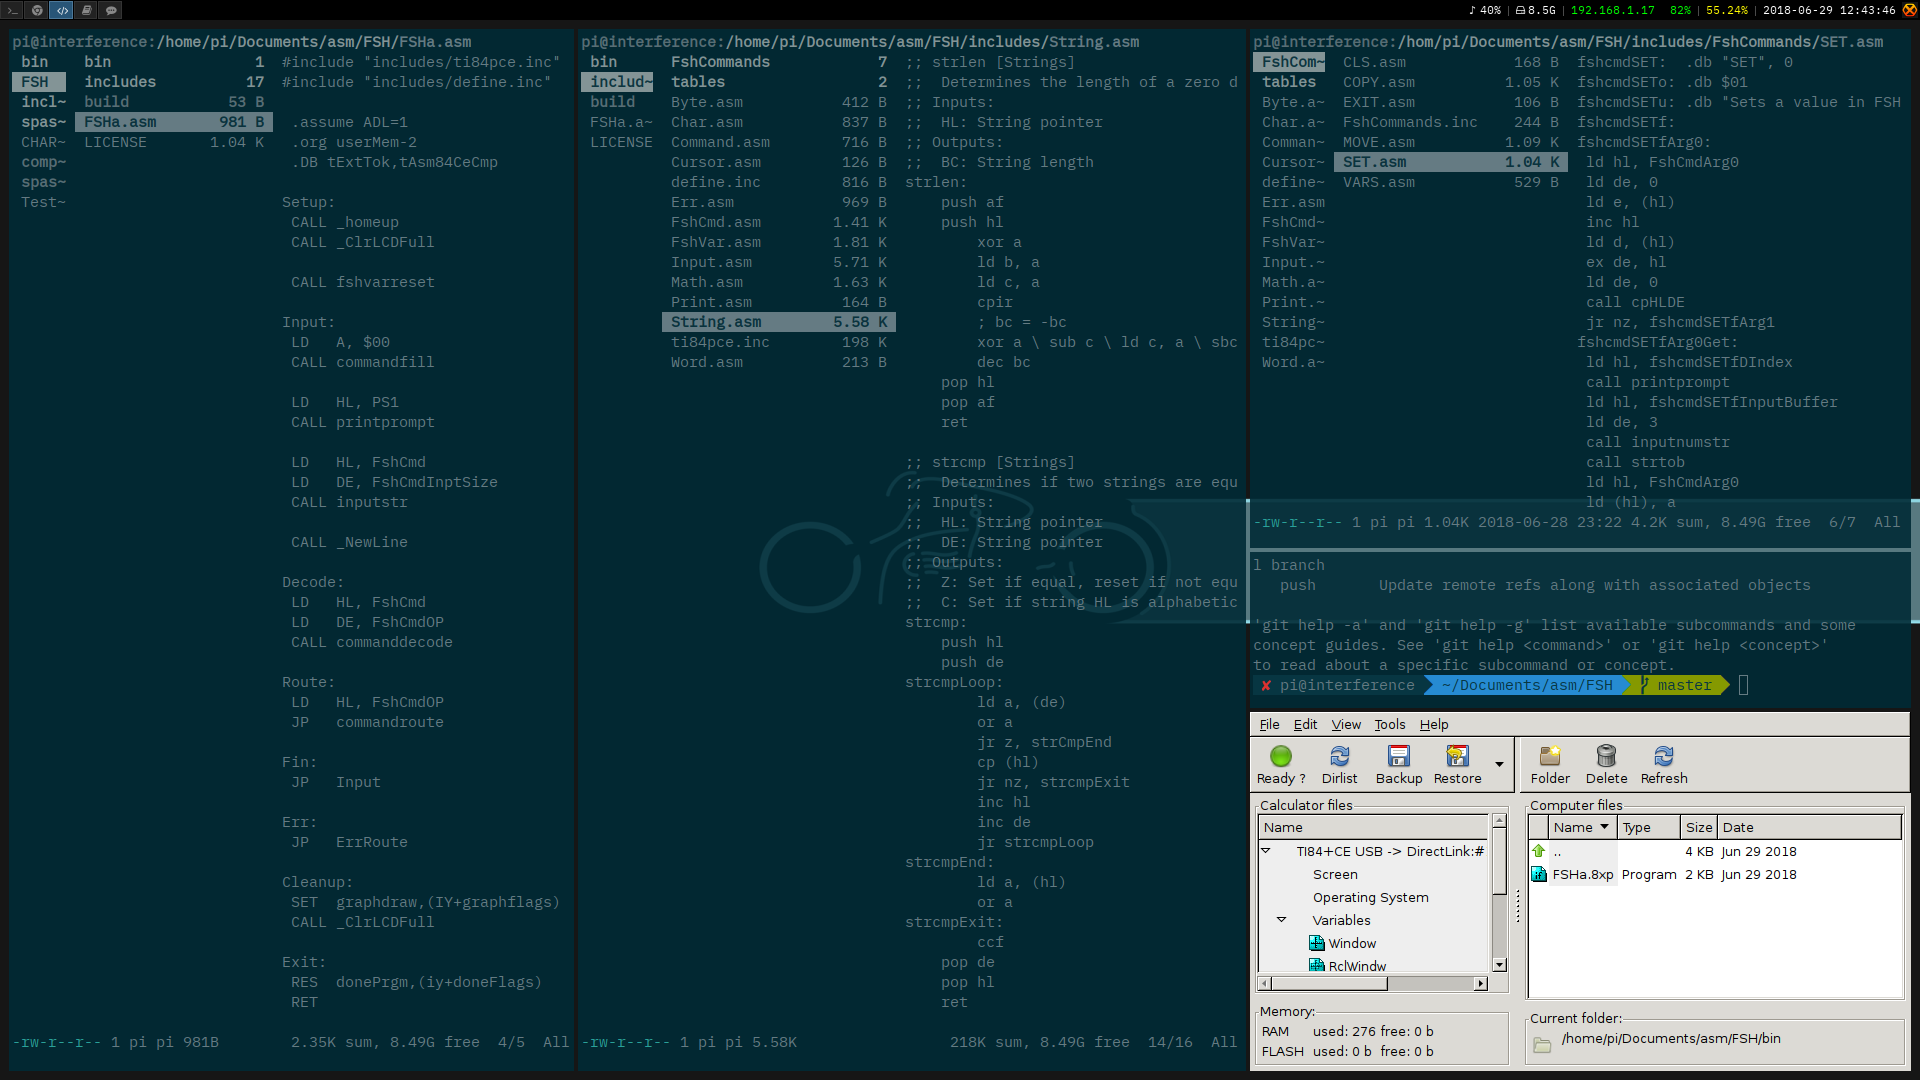Click the Delete trash can icon
The image size is (1920, 1080).
click(x=1606, y=756)
